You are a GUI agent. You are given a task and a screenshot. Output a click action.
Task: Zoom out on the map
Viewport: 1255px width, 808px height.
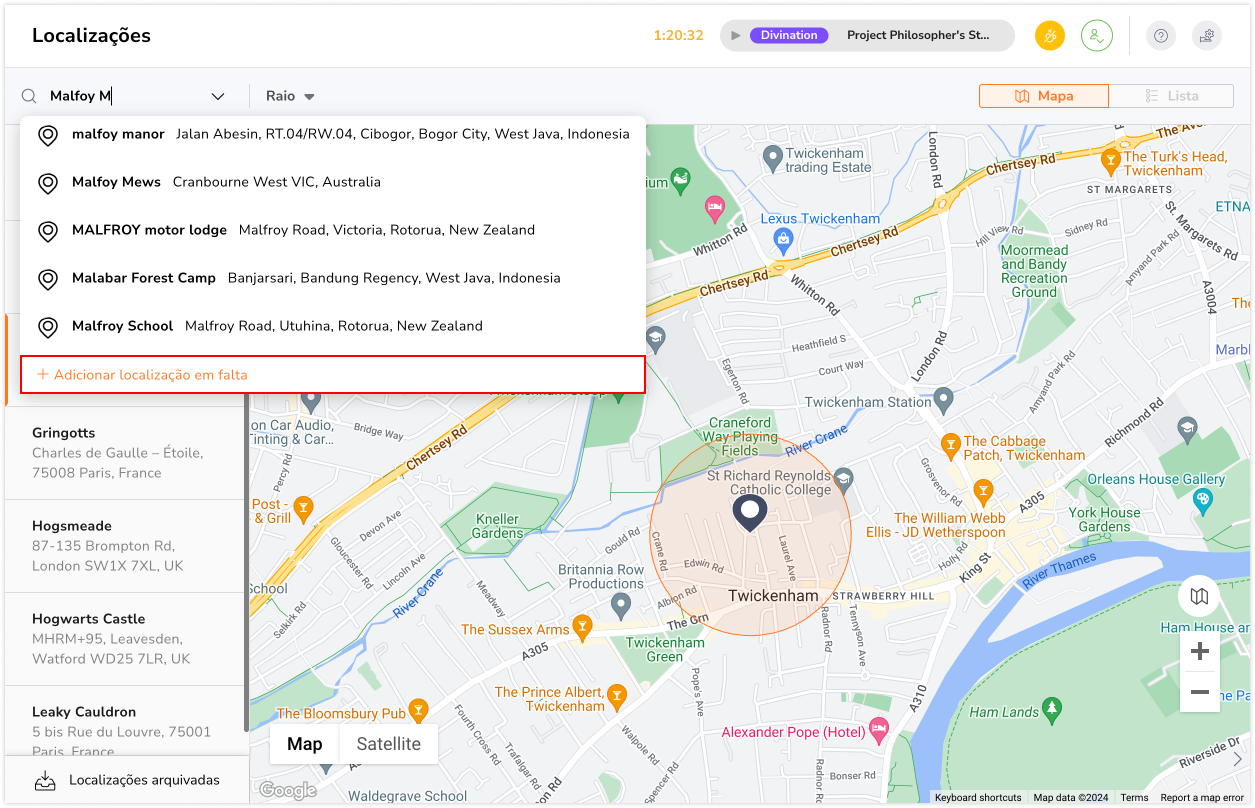(x=1200, y=692)
